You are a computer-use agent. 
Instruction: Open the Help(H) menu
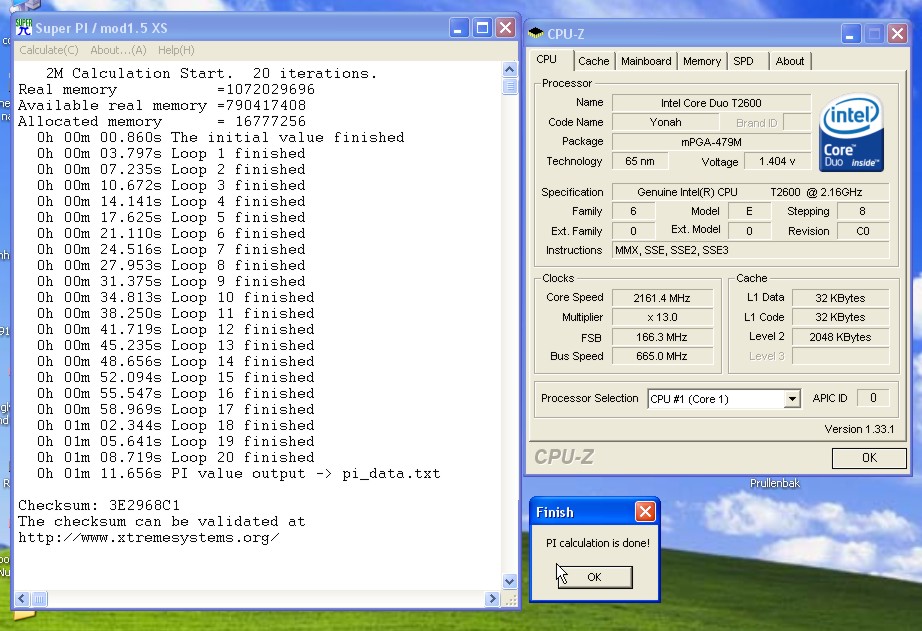click(x=176, y=50)
